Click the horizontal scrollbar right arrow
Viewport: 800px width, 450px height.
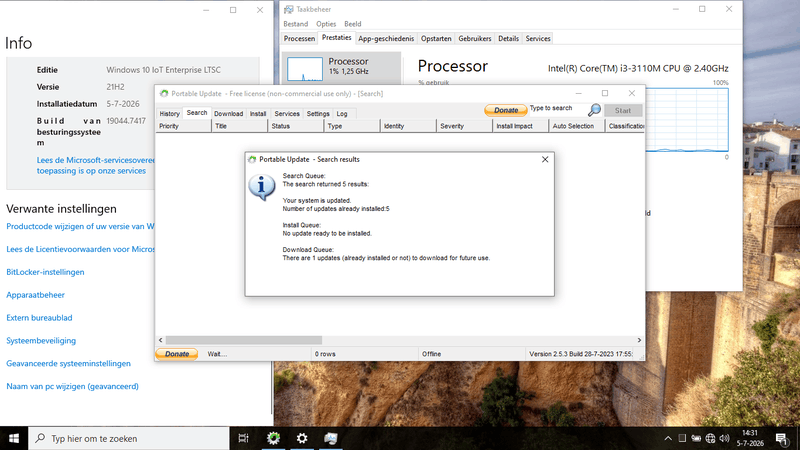tap(639, 340)
